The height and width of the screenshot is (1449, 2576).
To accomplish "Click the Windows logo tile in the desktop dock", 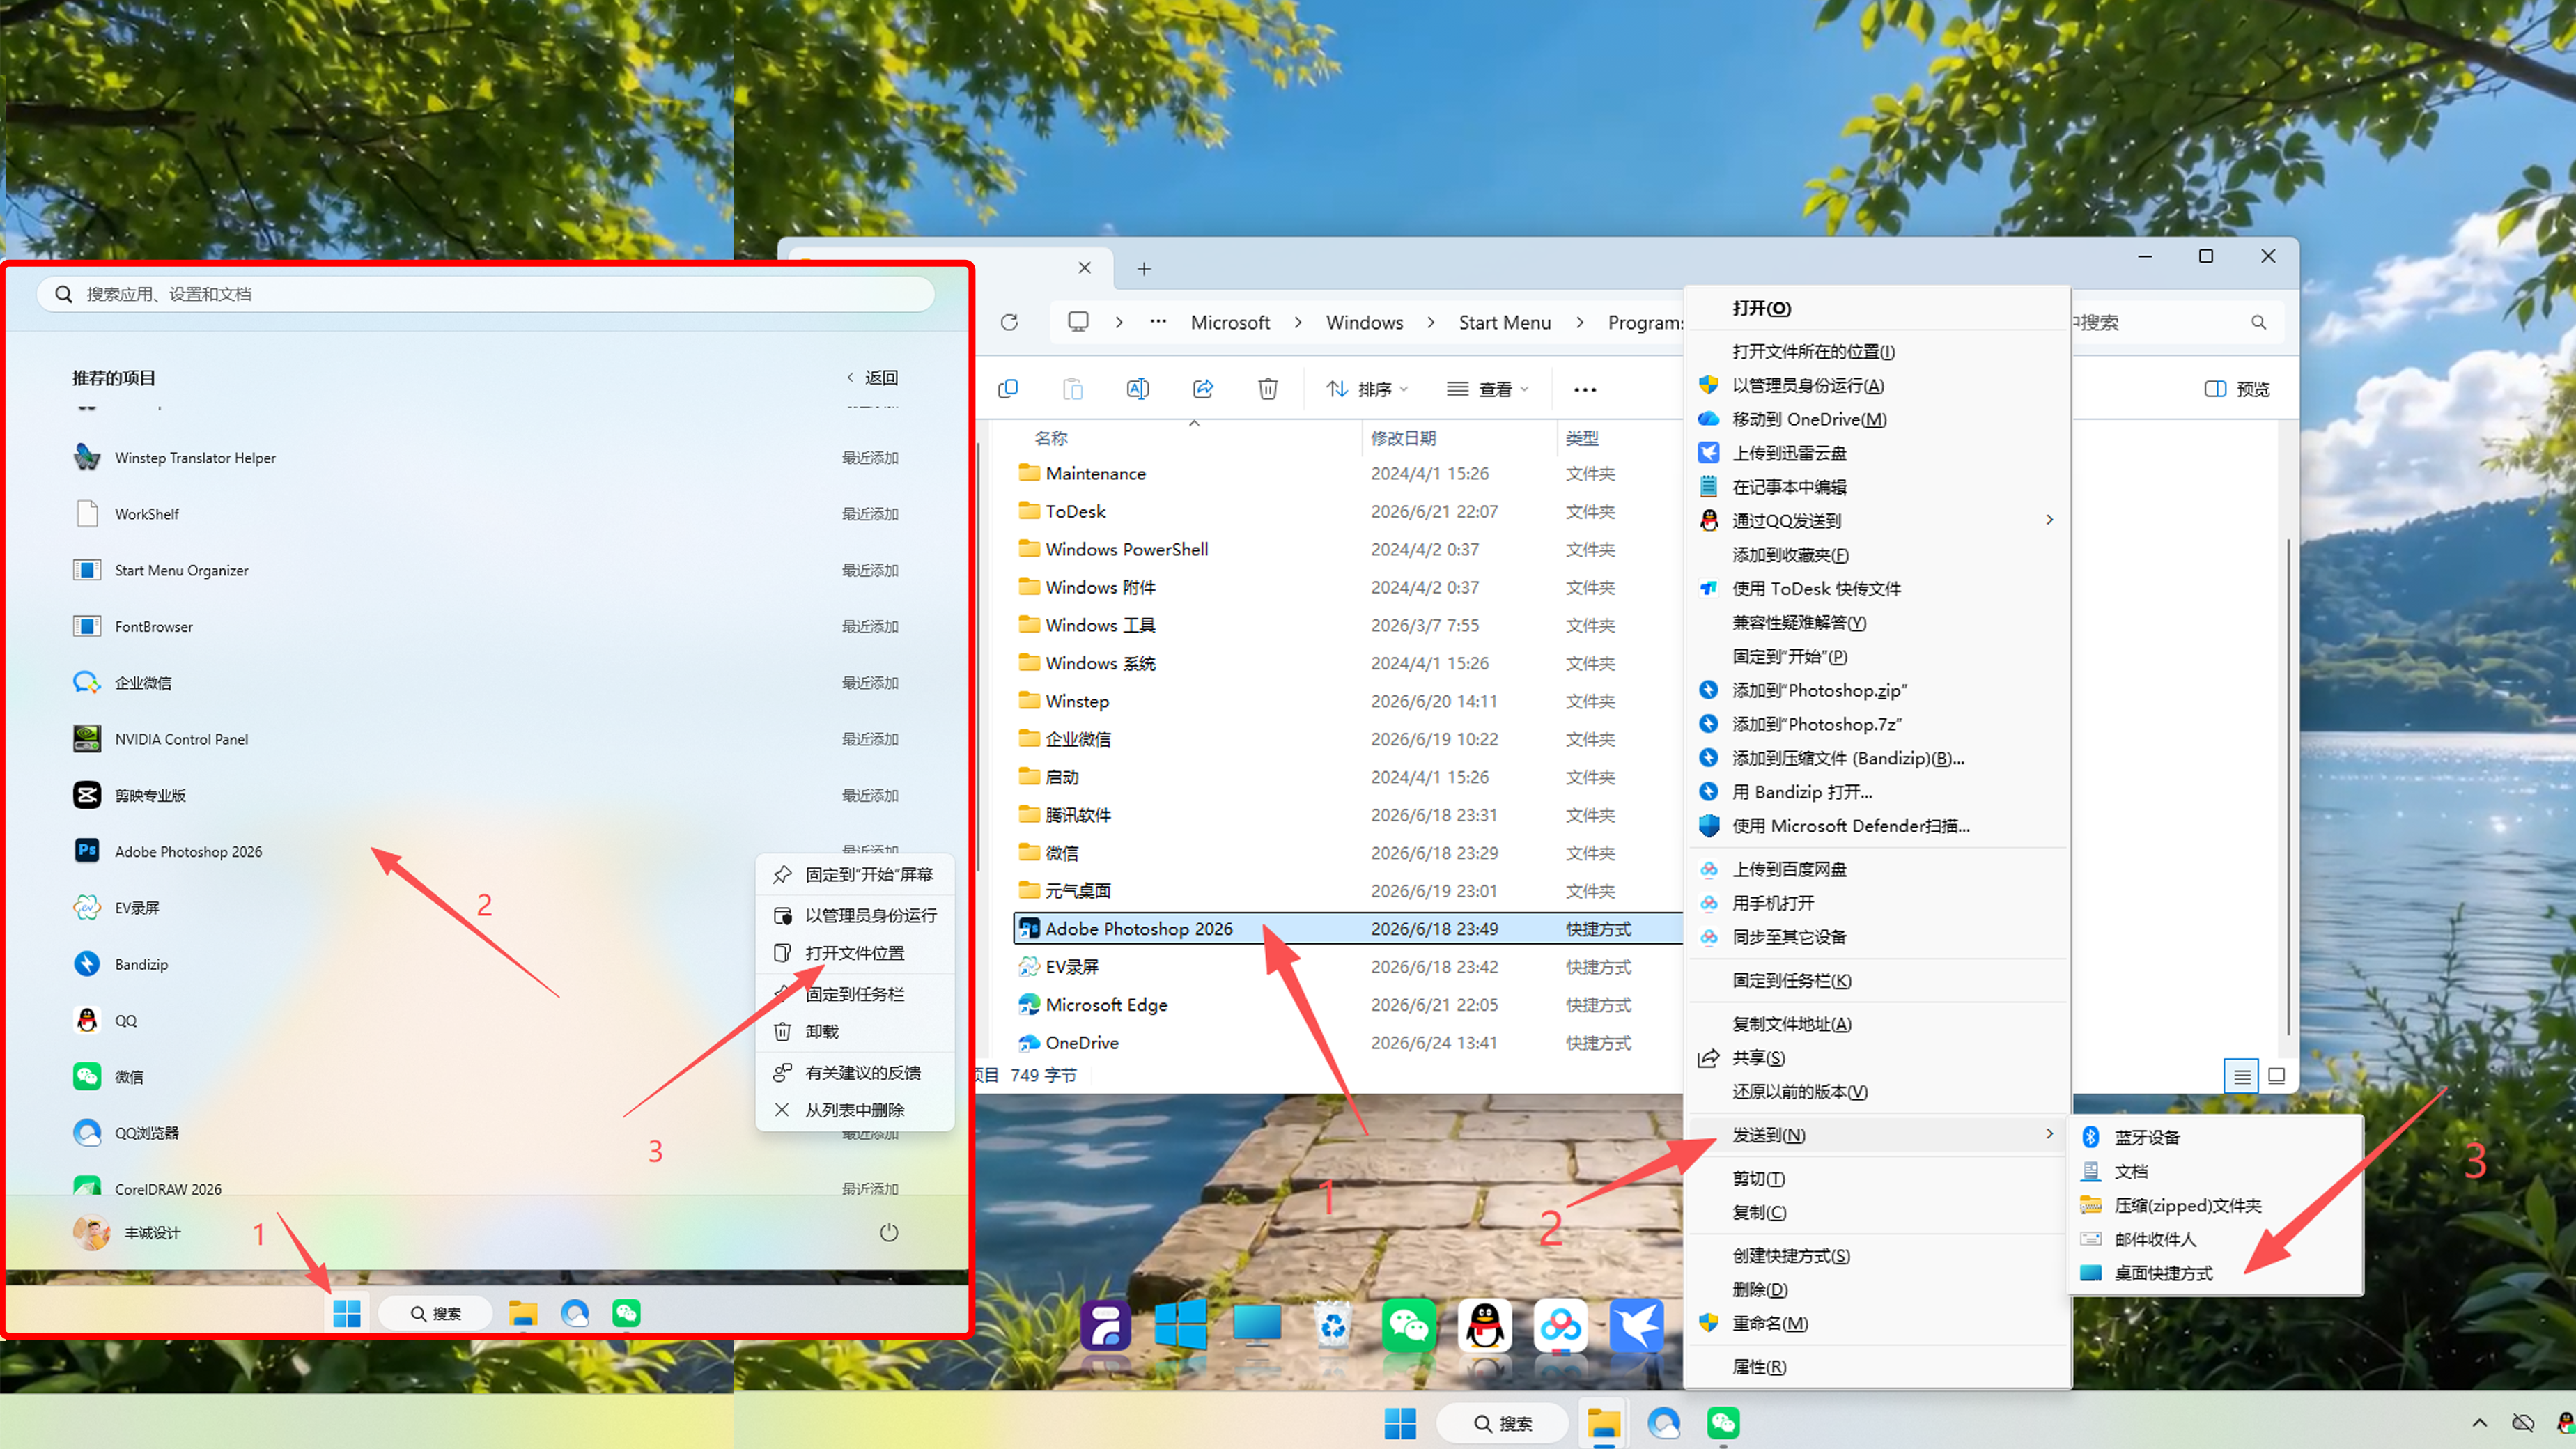I will (1181, 1326).
